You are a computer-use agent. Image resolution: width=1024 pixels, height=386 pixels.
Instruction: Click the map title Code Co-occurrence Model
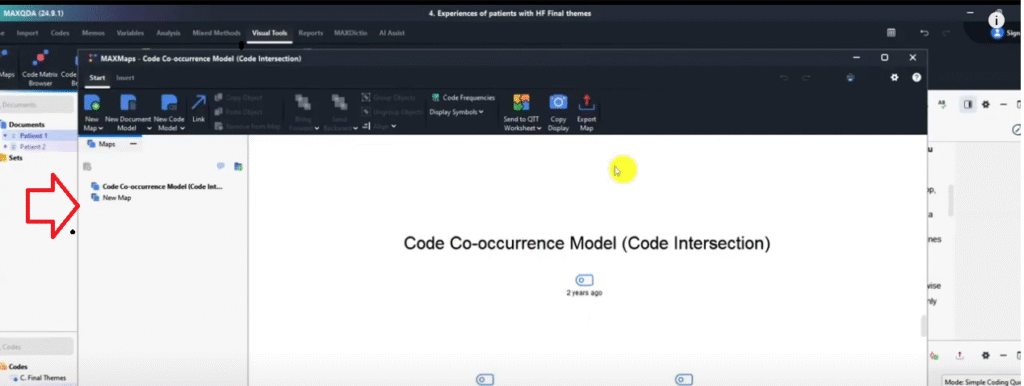click(587, 244)
